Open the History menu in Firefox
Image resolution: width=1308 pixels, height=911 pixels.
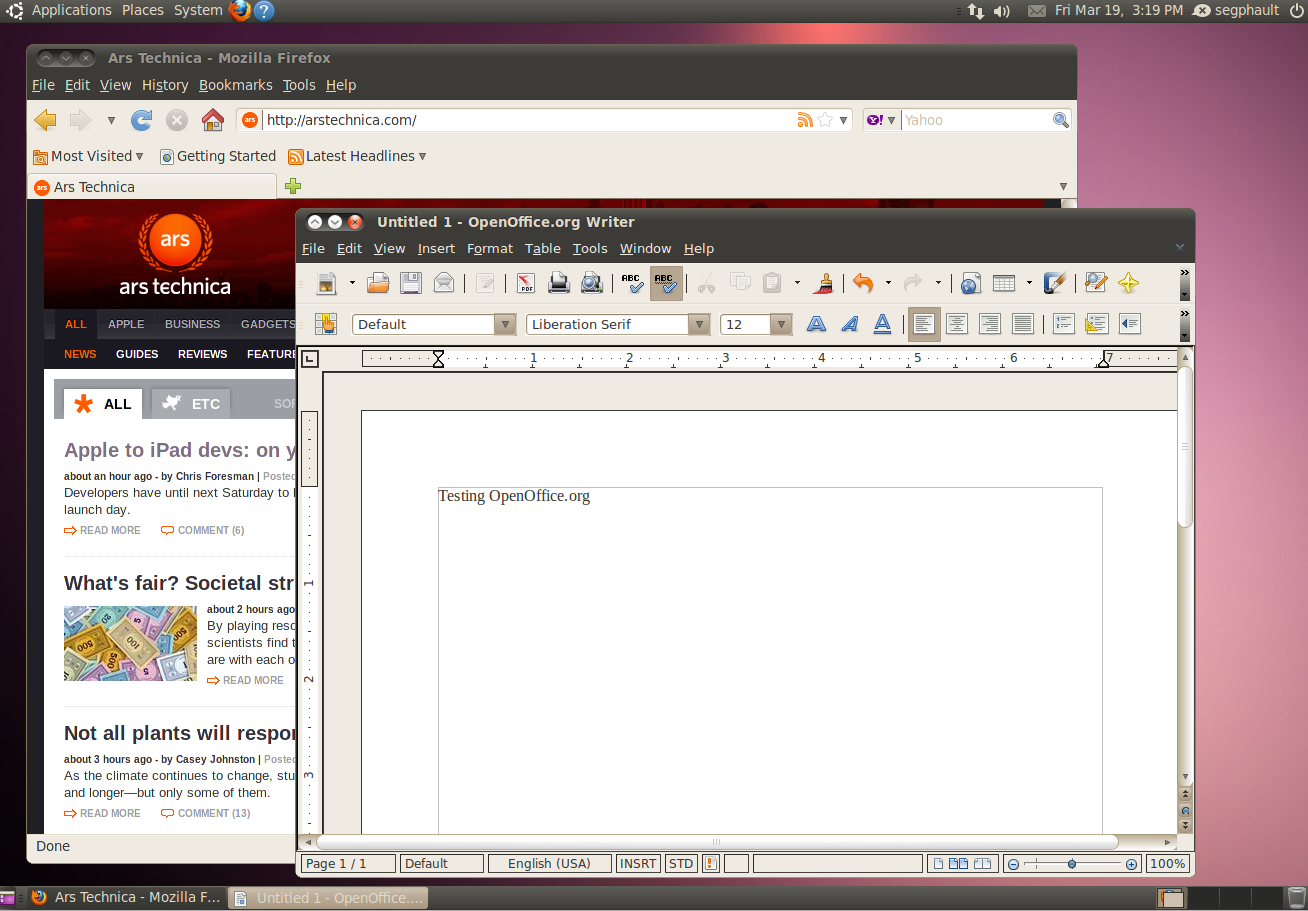165,85
